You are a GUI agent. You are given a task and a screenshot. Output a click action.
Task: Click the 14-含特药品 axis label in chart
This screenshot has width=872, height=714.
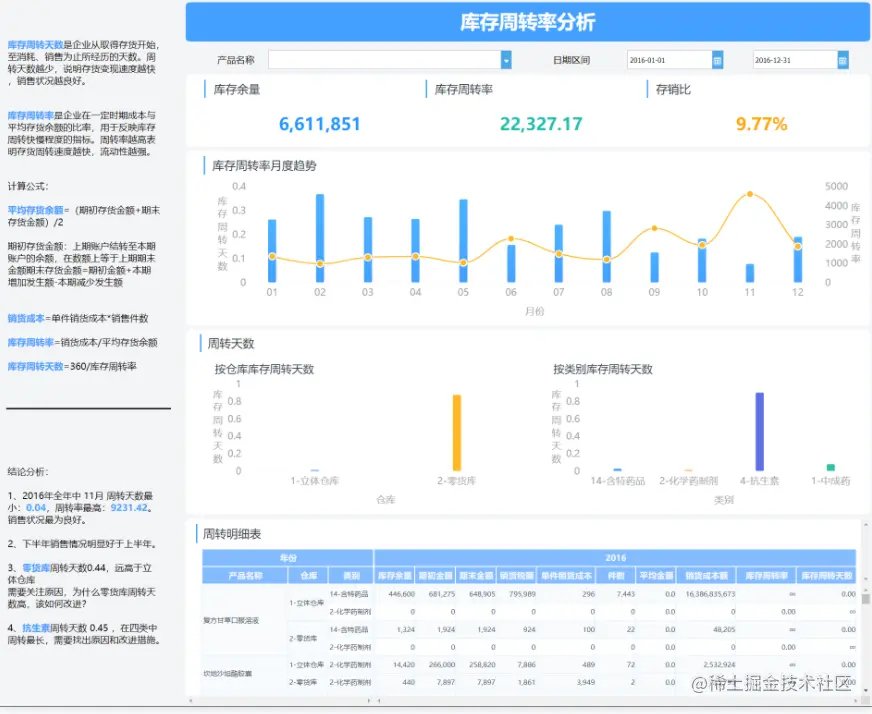coord(618,481)
